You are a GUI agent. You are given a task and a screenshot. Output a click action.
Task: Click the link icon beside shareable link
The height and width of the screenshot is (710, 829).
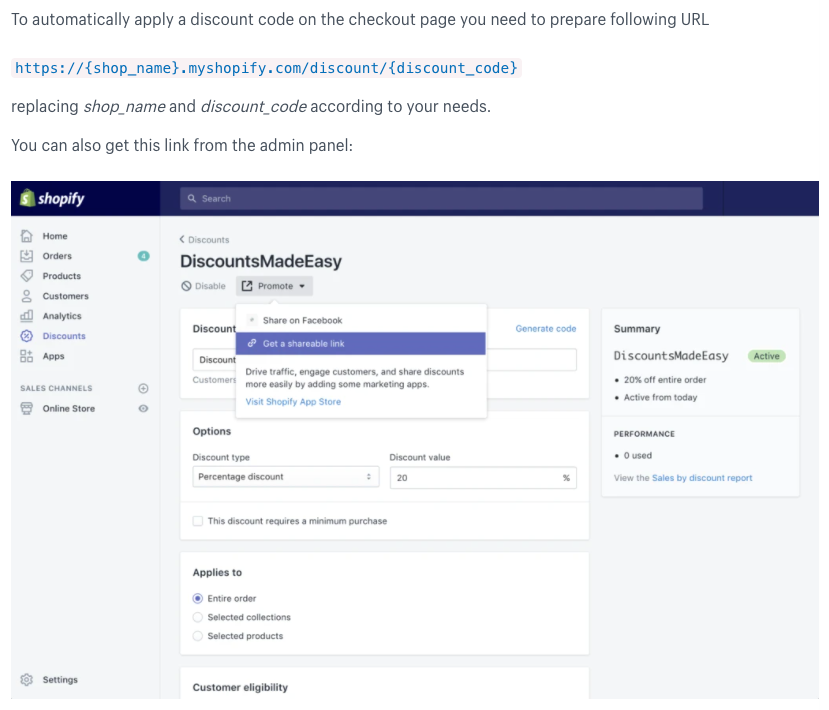tap(252, 343)
